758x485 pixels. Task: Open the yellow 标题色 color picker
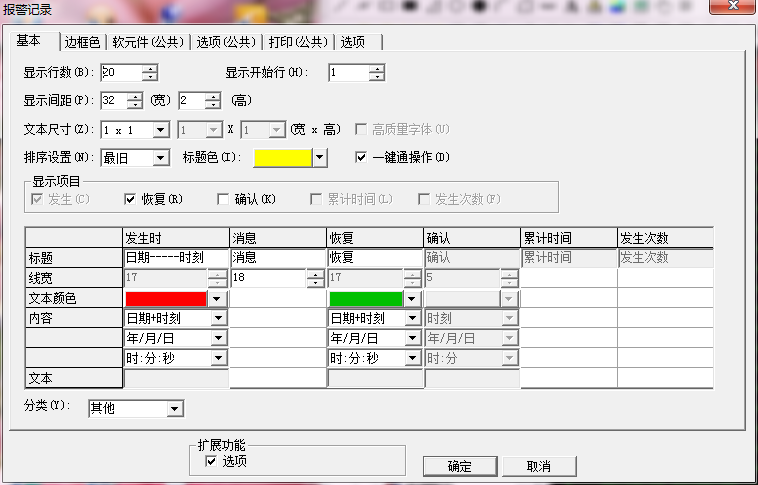pyautogui.click(x=320, y=158)
